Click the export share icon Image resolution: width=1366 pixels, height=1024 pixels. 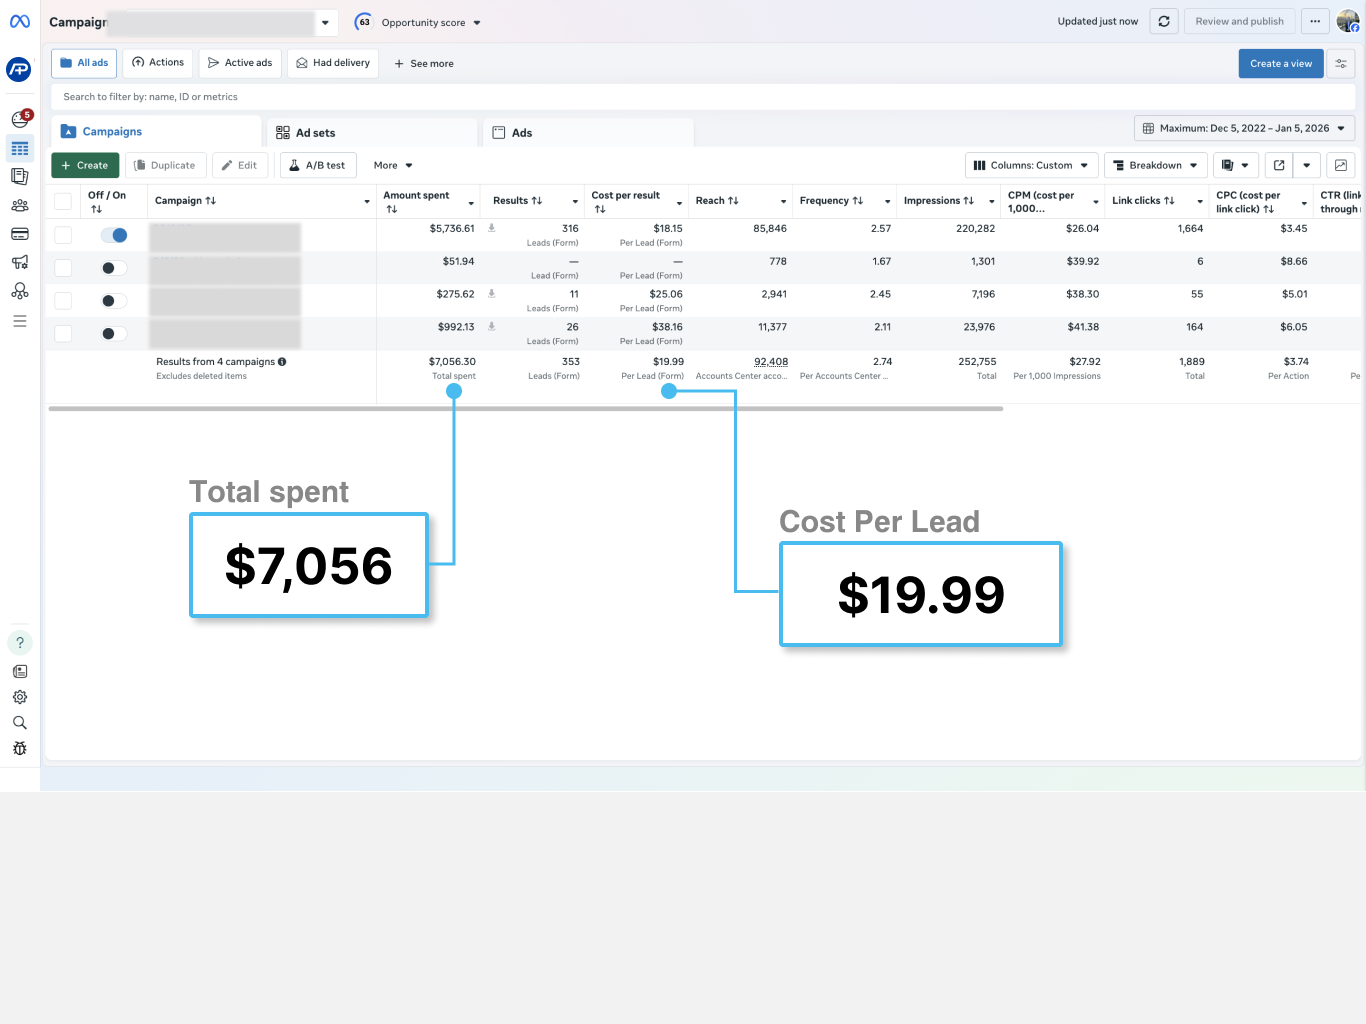point(1279,165)
